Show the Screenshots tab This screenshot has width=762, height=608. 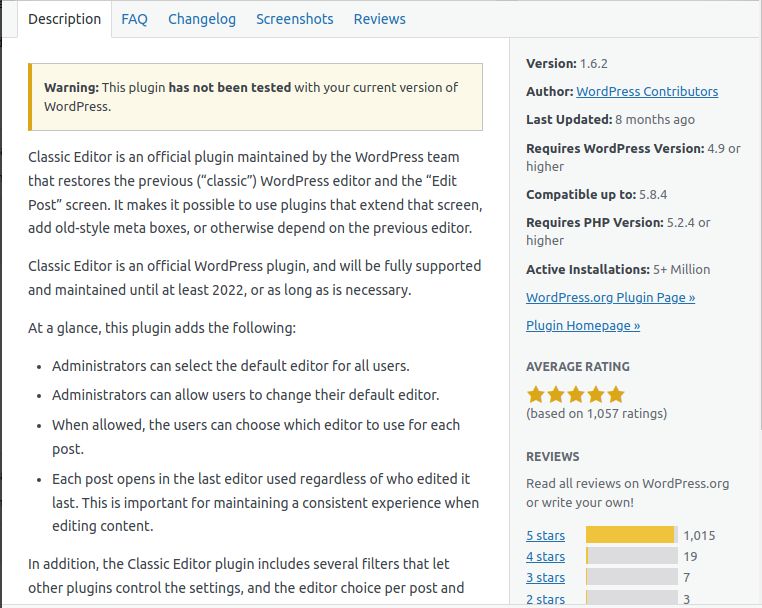click(x=294, y=19)
